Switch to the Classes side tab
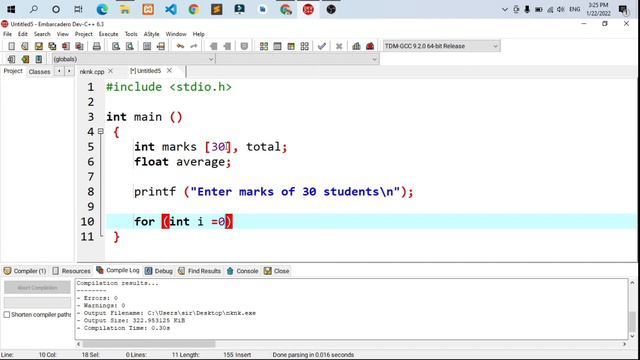 [39, 72]
